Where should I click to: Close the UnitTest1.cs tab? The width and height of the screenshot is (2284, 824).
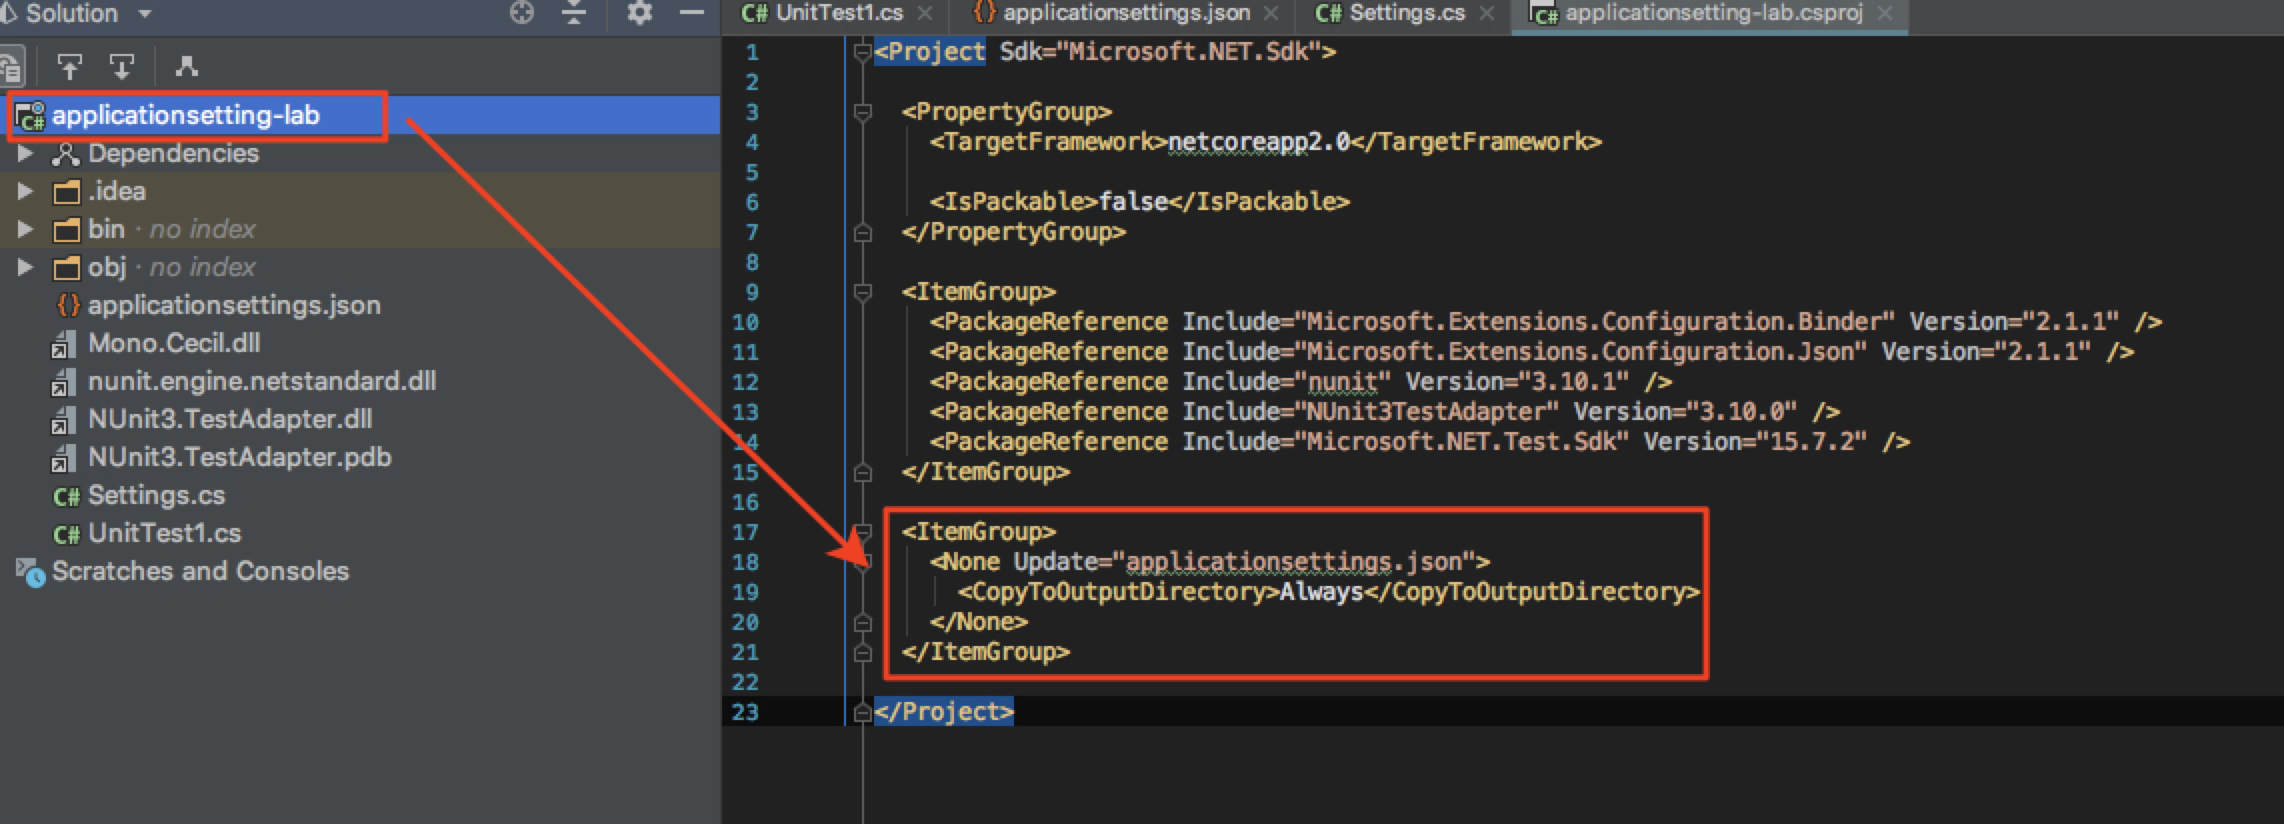925,13
